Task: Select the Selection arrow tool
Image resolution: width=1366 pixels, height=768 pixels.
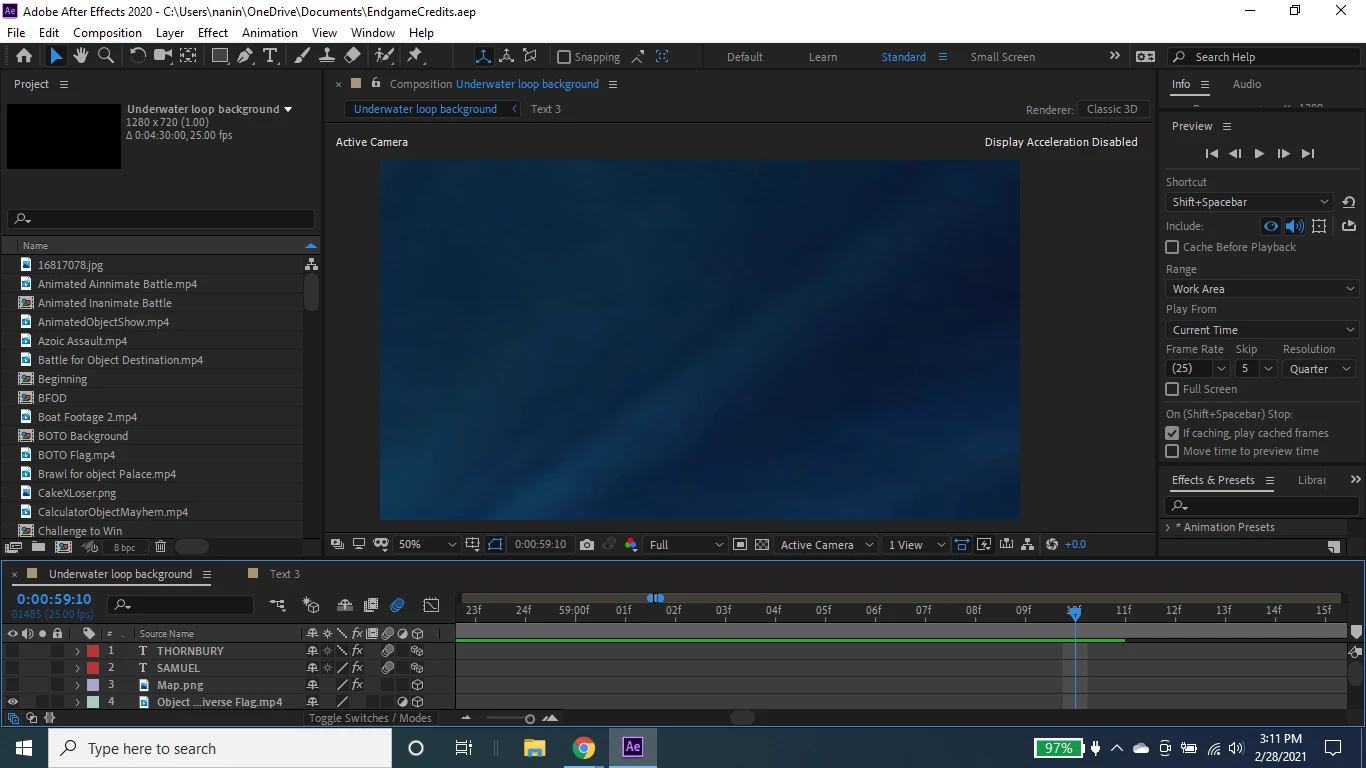Action: pyautogui.click(x=56, y=56)
